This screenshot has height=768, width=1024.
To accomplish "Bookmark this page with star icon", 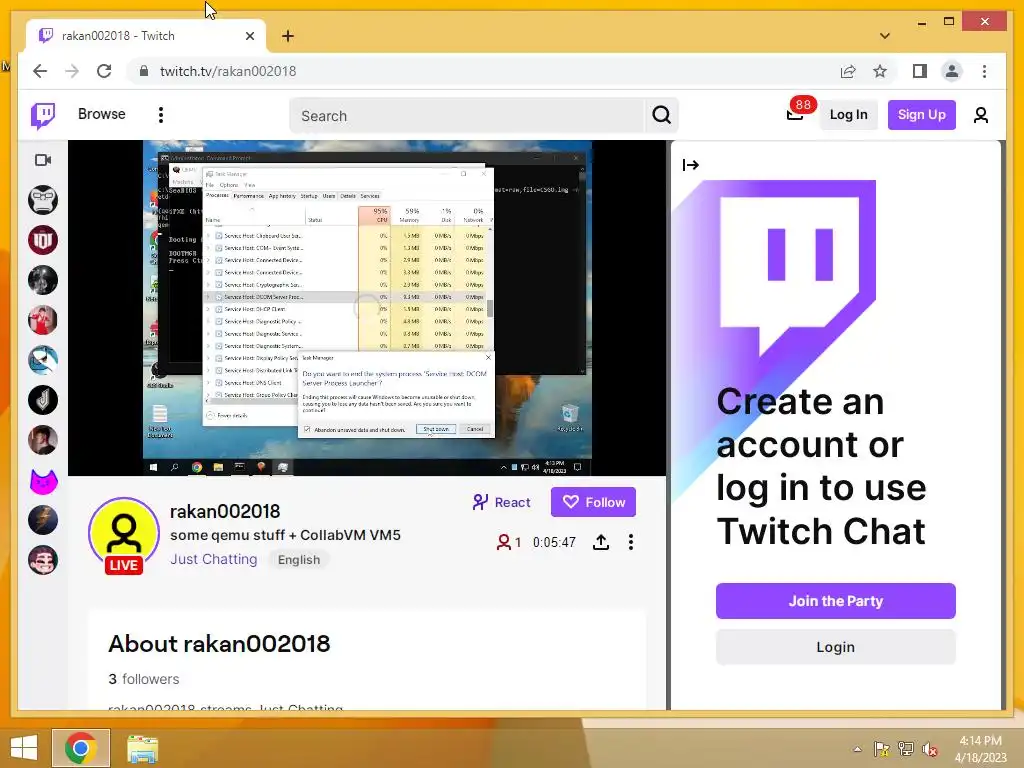I will coord(880,71).
